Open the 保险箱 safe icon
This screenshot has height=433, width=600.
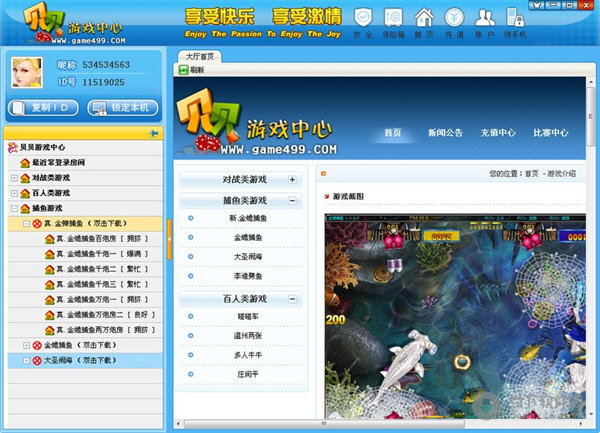393,23
